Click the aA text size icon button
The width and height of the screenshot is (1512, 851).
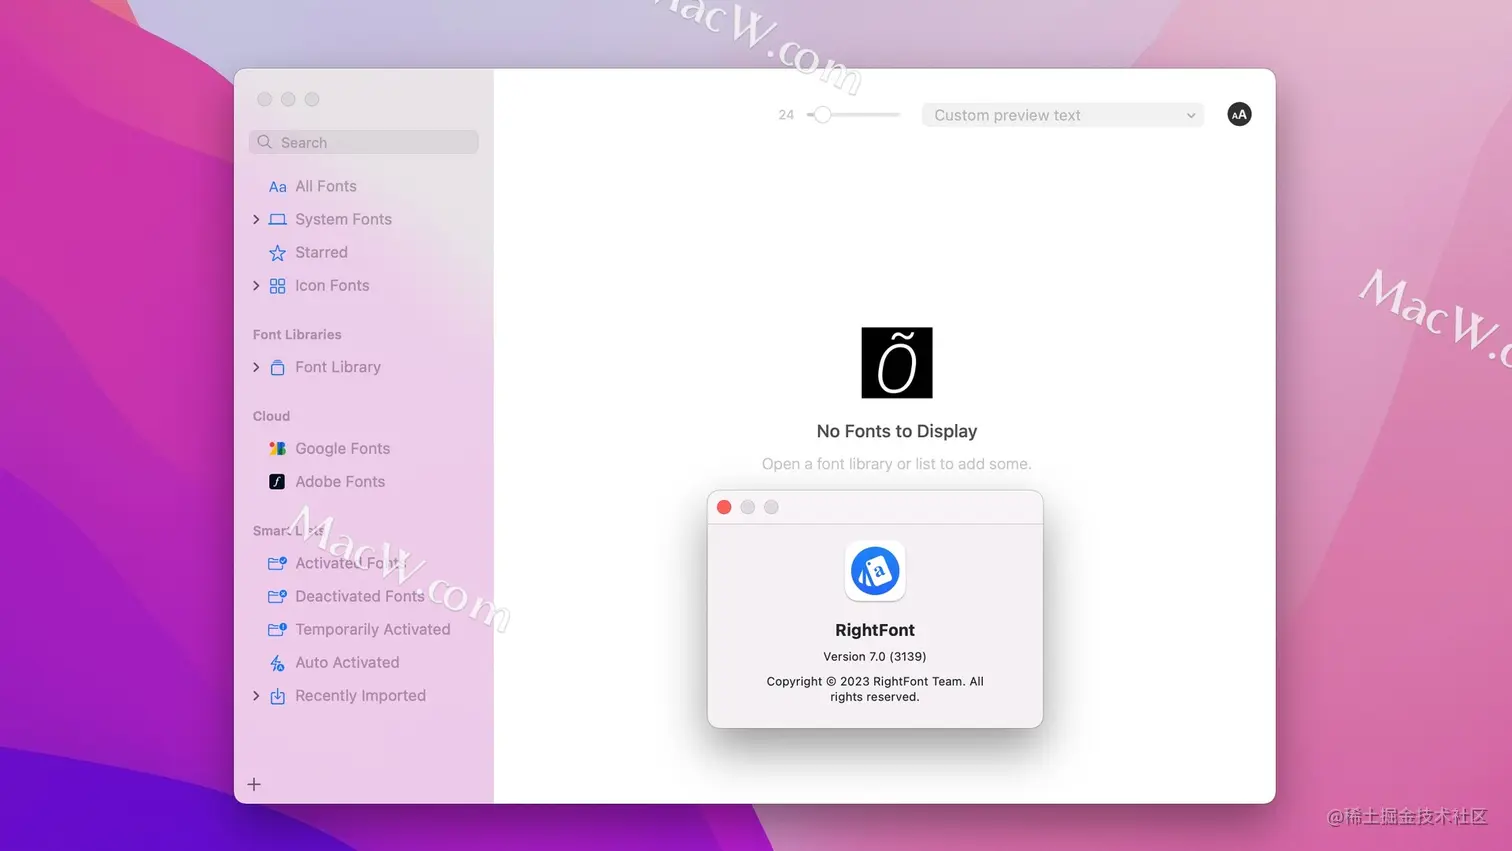coord(1239,114)
